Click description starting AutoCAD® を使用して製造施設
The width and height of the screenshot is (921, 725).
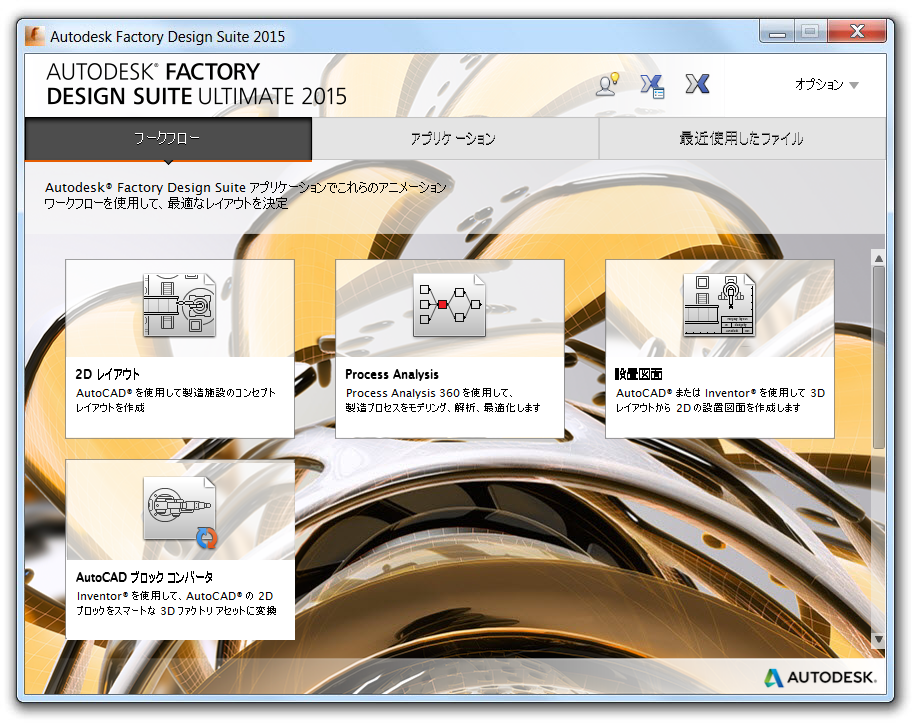(176, 400)
